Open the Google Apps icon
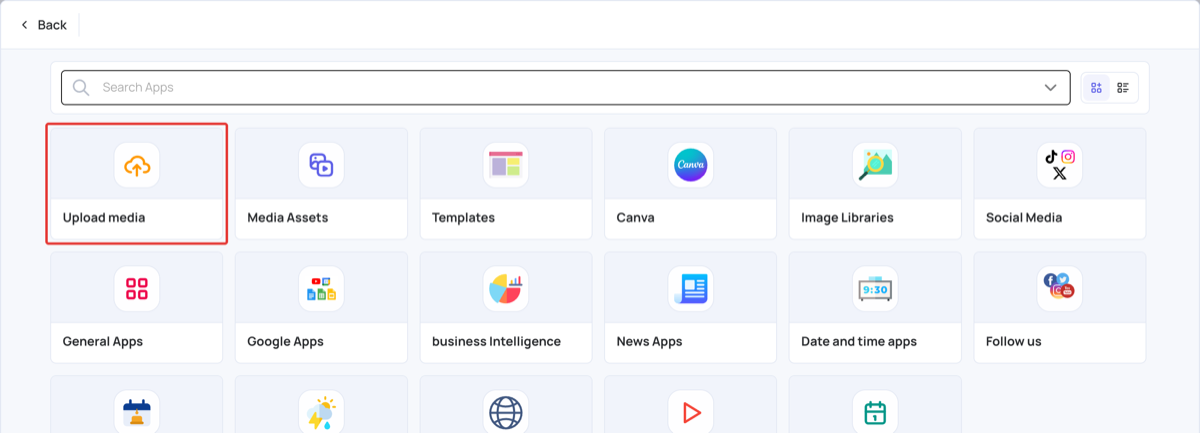 tap(321, 289)
